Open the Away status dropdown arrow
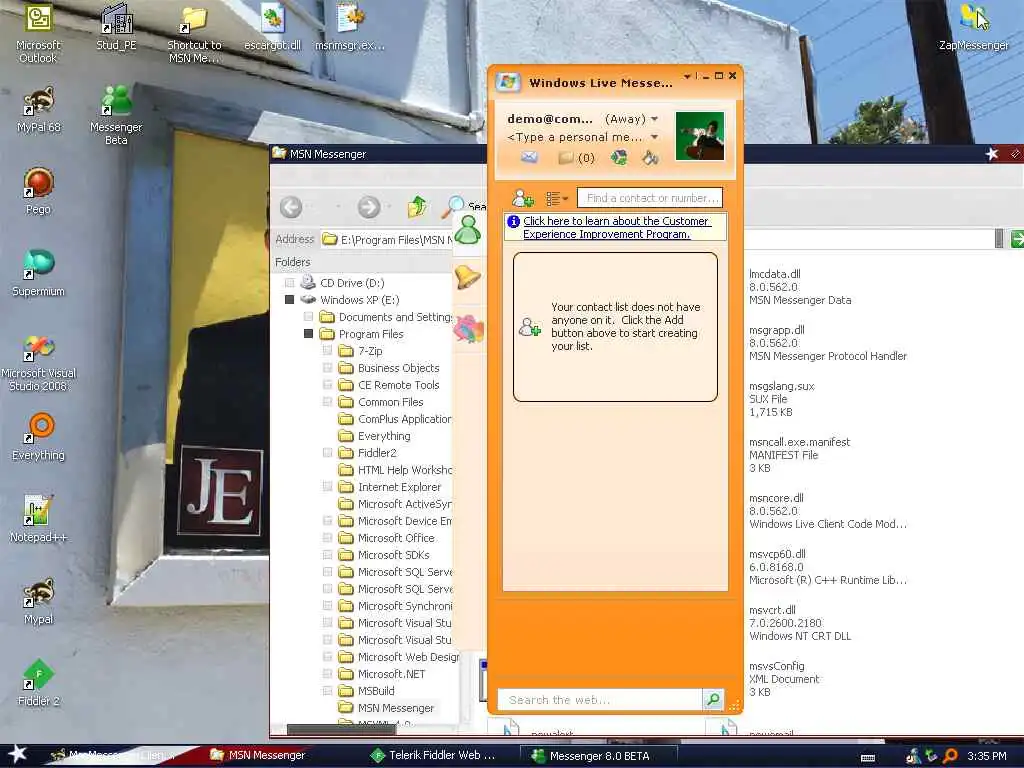 654,119
